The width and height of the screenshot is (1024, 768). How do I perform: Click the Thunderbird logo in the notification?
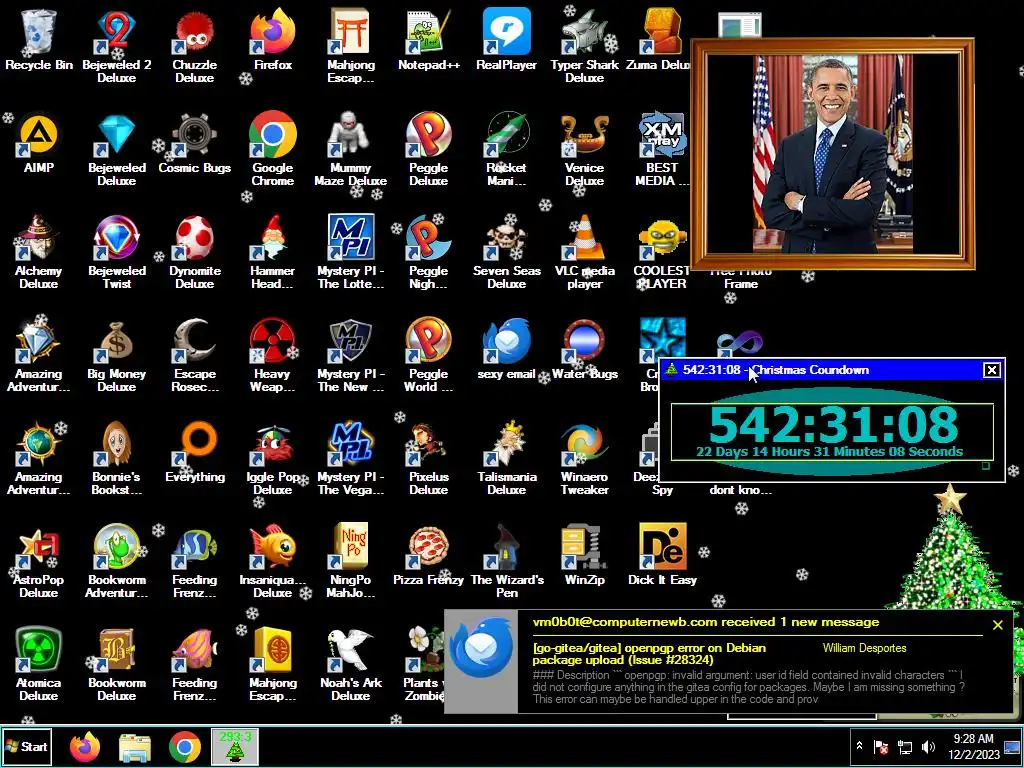coord(481,647)
